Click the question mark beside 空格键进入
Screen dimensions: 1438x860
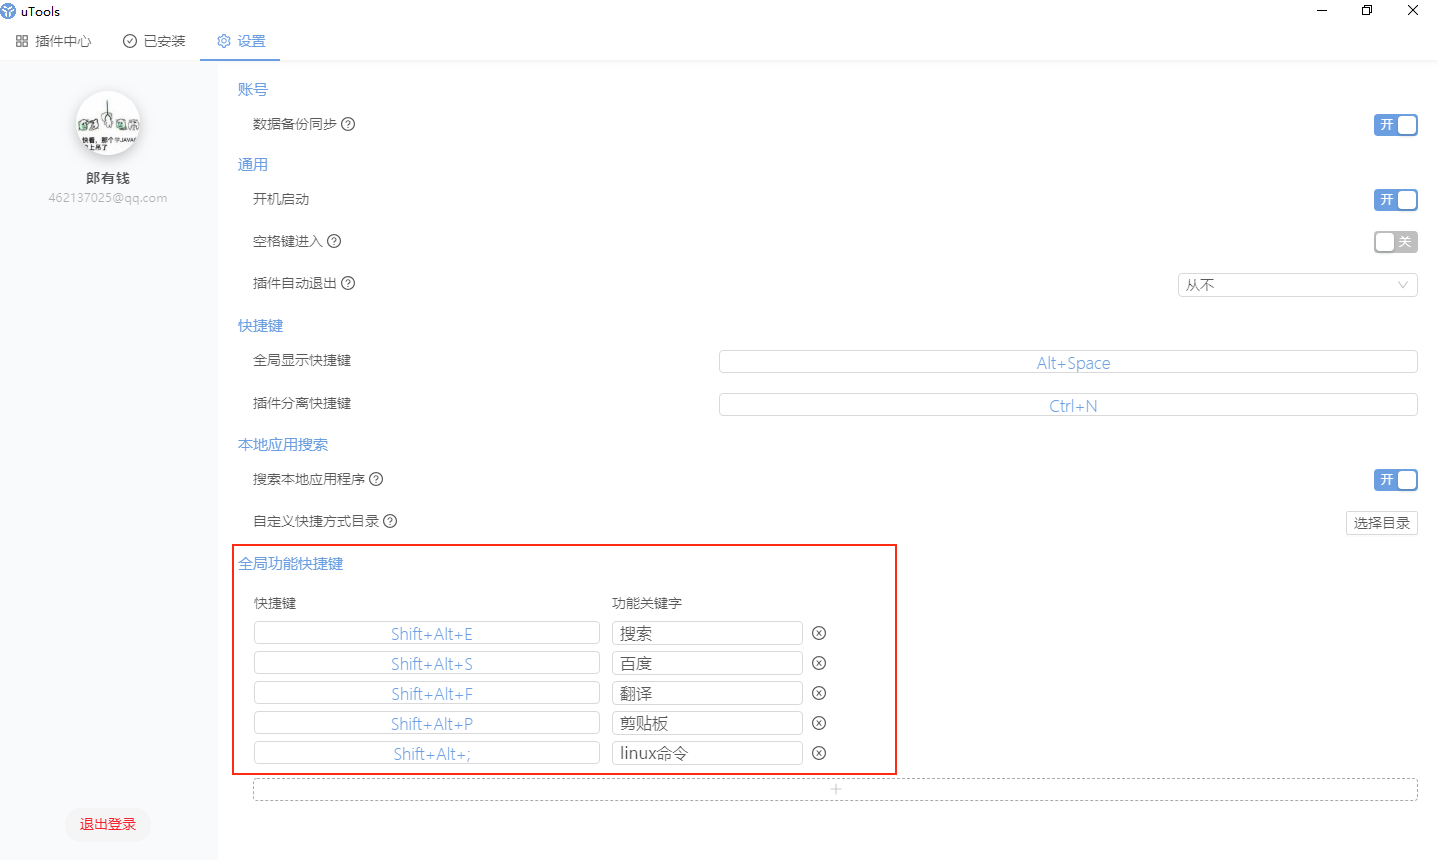coord(333,241)
